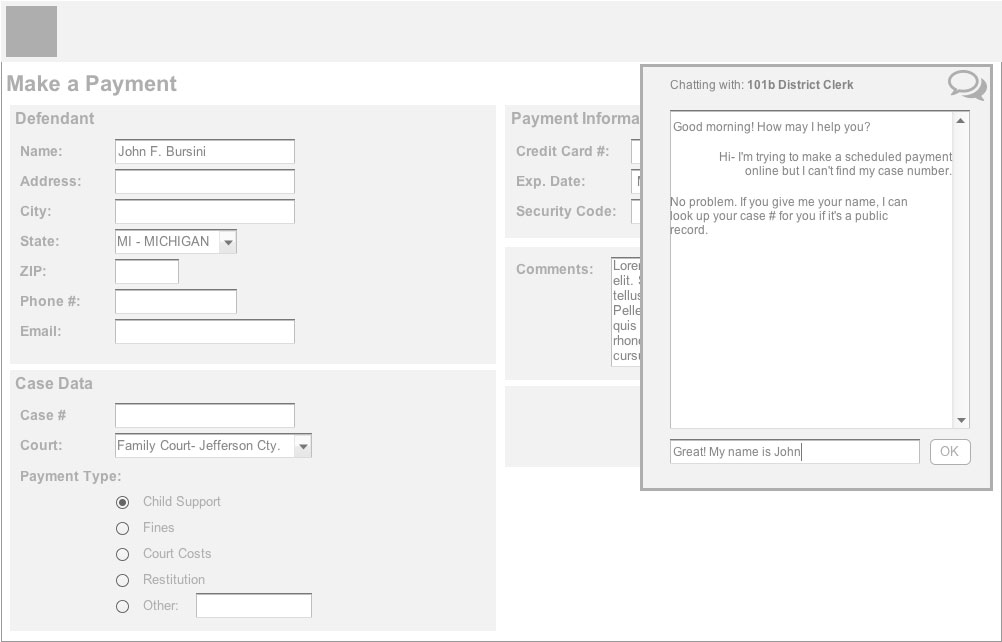Viewport: 1002px width, 642px height.
Task: Expand the Court dropdown list
Action: pyautogui.click(x=302, y=446)
